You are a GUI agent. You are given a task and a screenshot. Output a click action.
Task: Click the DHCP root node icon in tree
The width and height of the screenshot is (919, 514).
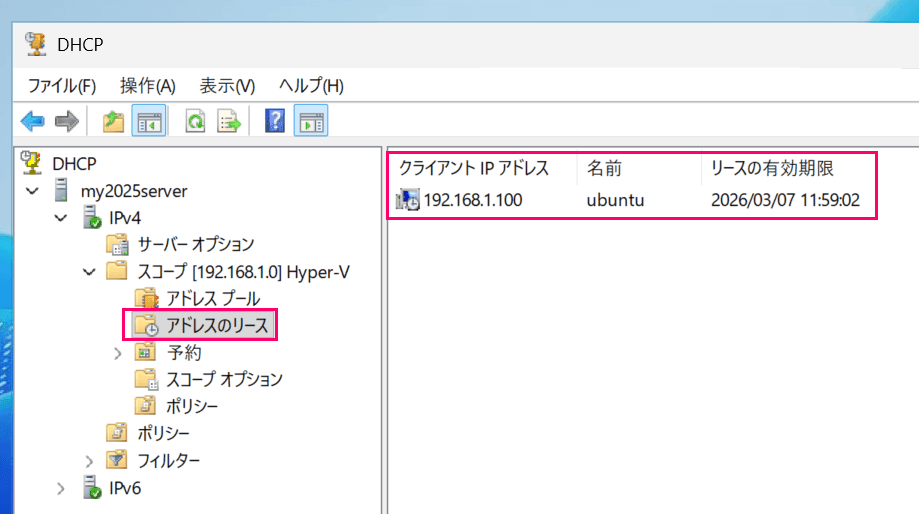click(x=31, y=163)
